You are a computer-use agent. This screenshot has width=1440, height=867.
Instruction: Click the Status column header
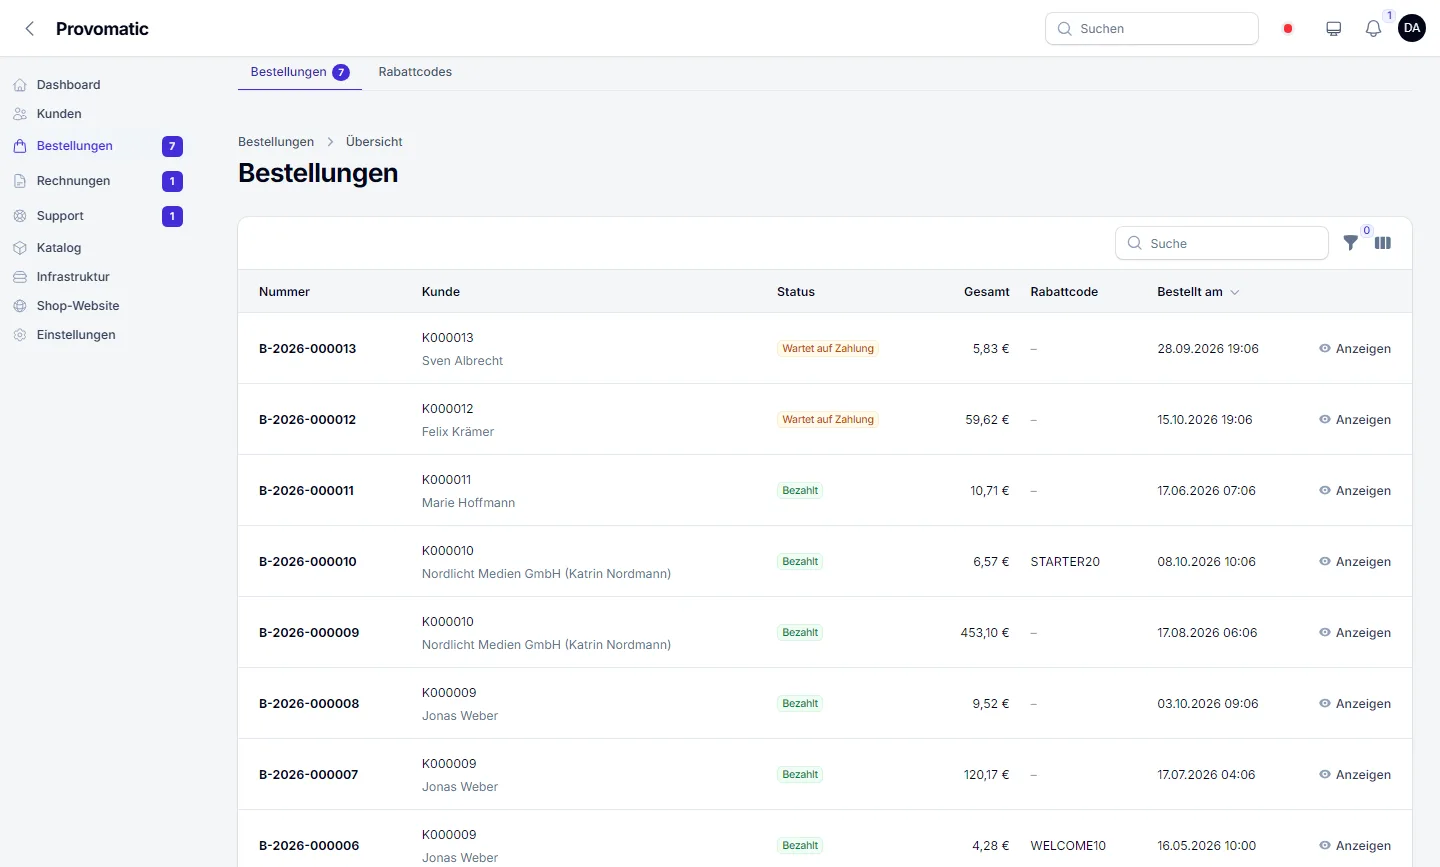coord(796,292)
